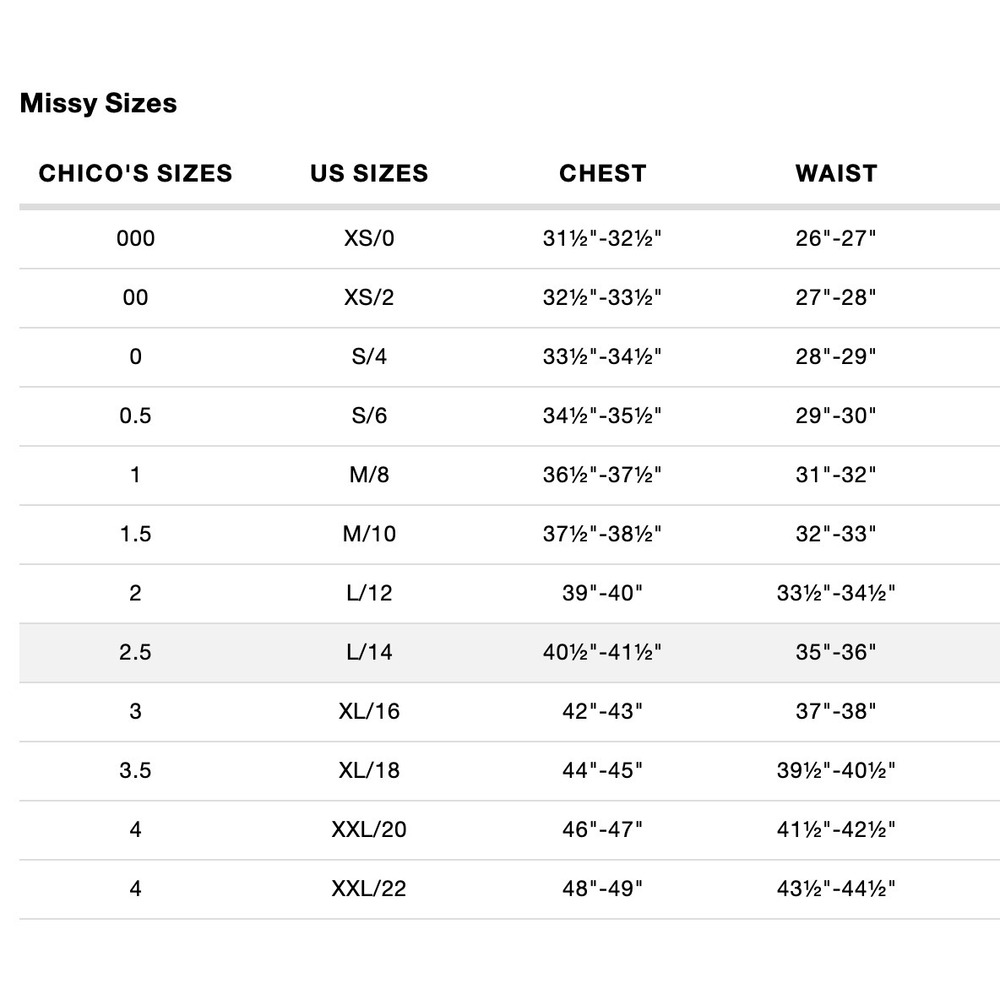Image resolution: width=1000 pixels, height=1000 pixels.
Task: Click the WAIST column header
Action: (x=836, y=173)
